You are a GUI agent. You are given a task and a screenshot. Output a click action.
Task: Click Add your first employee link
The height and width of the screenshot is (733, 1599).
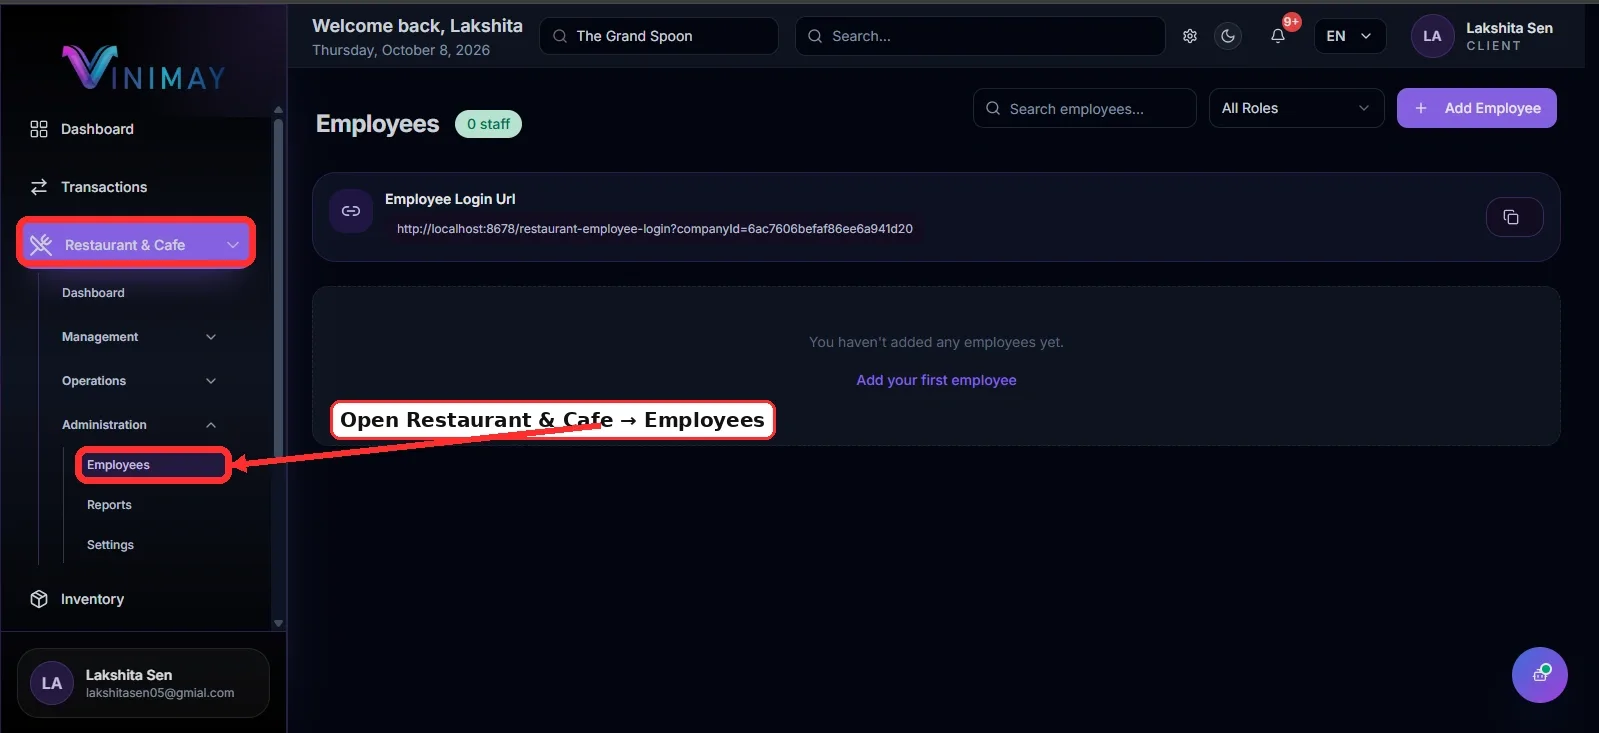click(x=936, y=380)
